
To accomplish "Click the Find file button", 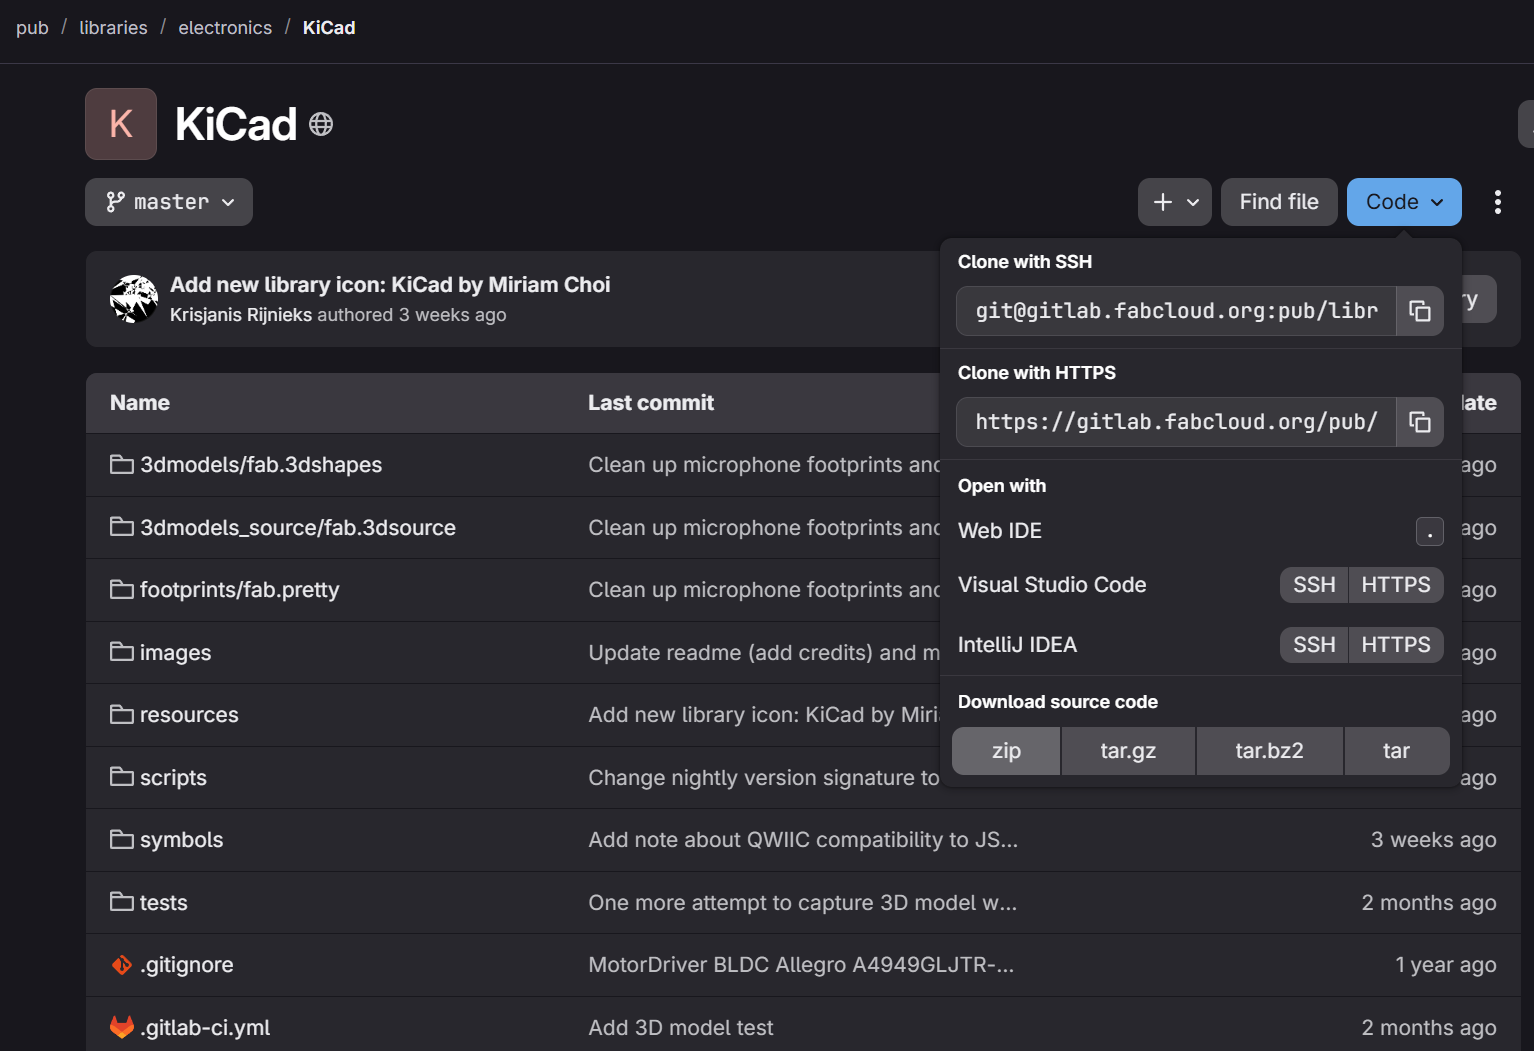I will 1279,202.
